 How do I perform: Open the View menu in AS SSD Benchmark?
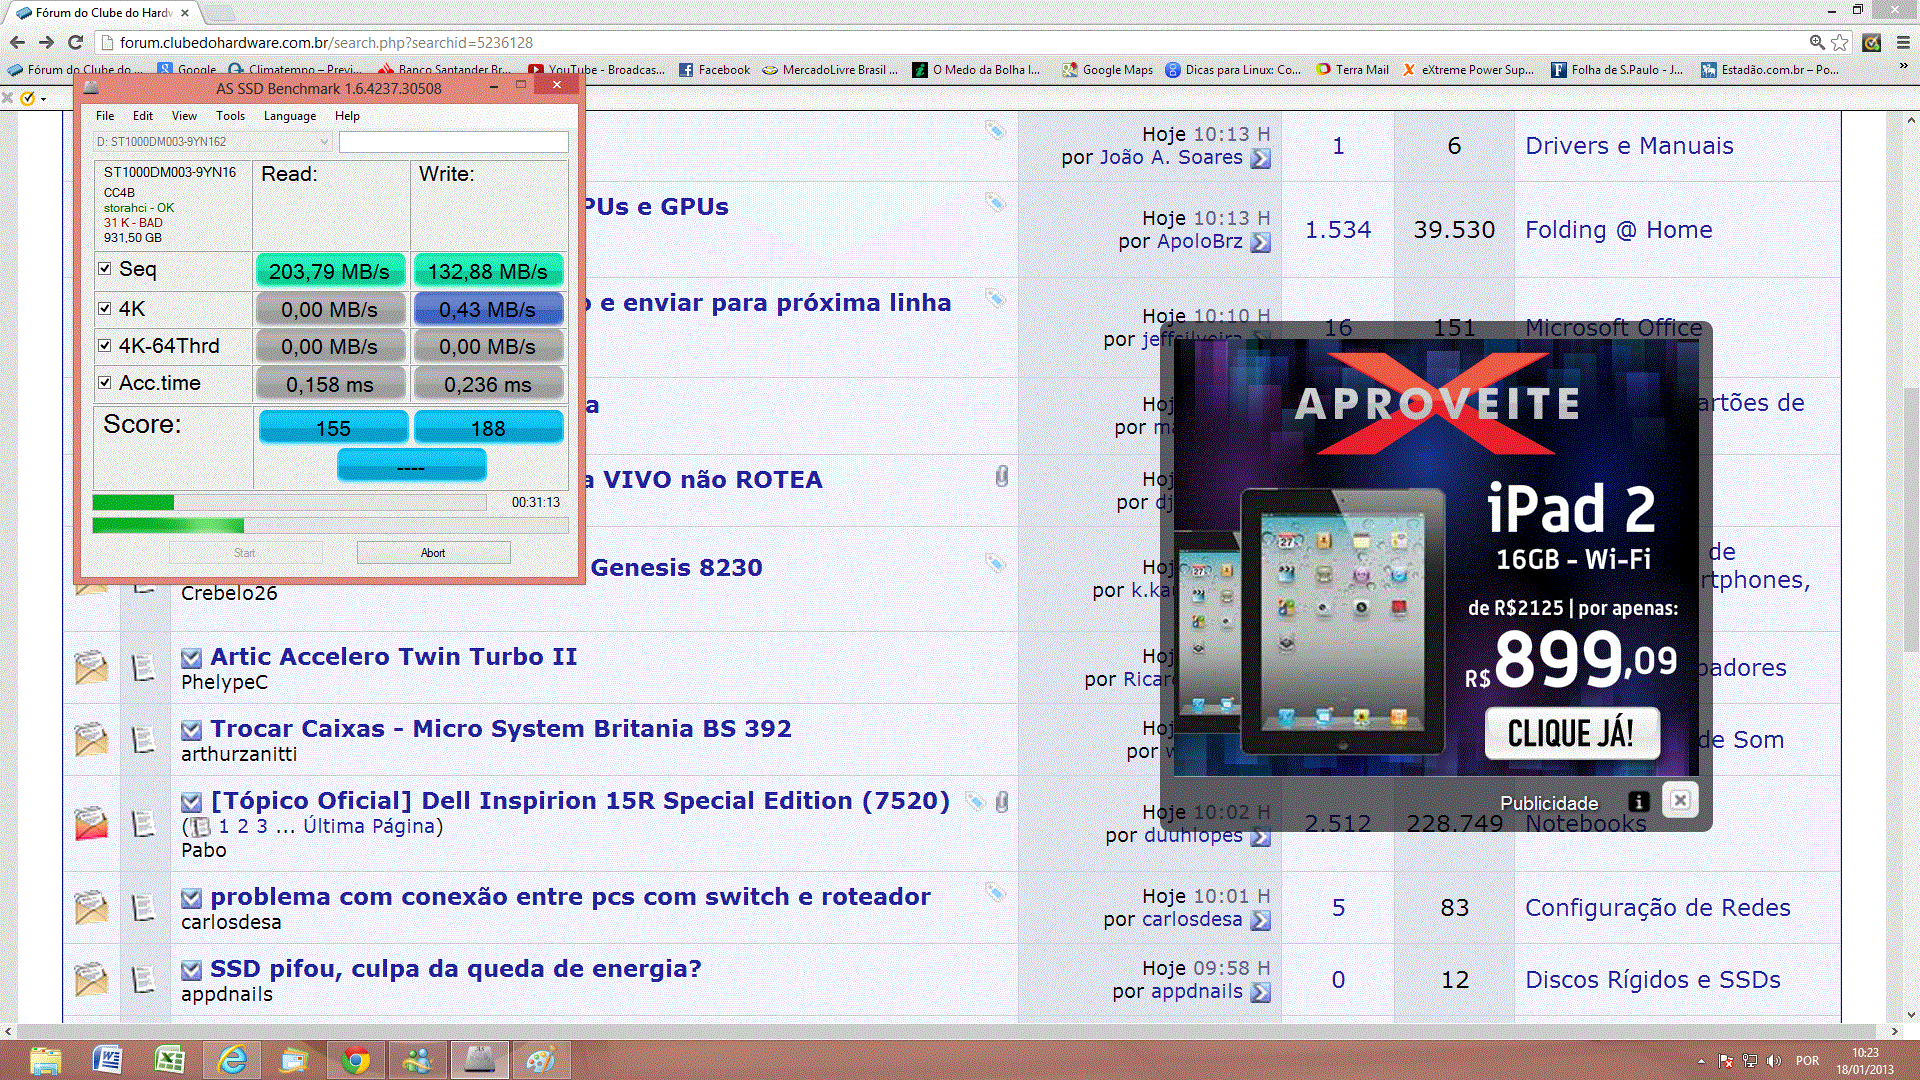(x=184, y=116)
